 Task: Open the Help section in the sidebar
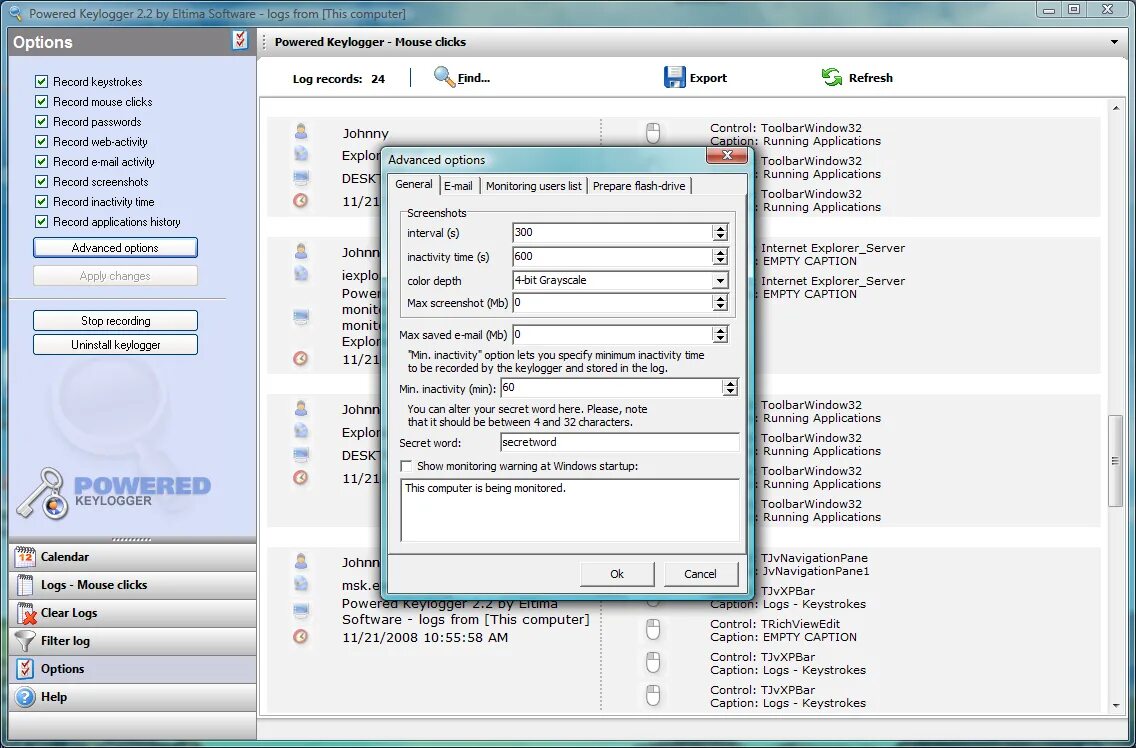pos(133,697)
